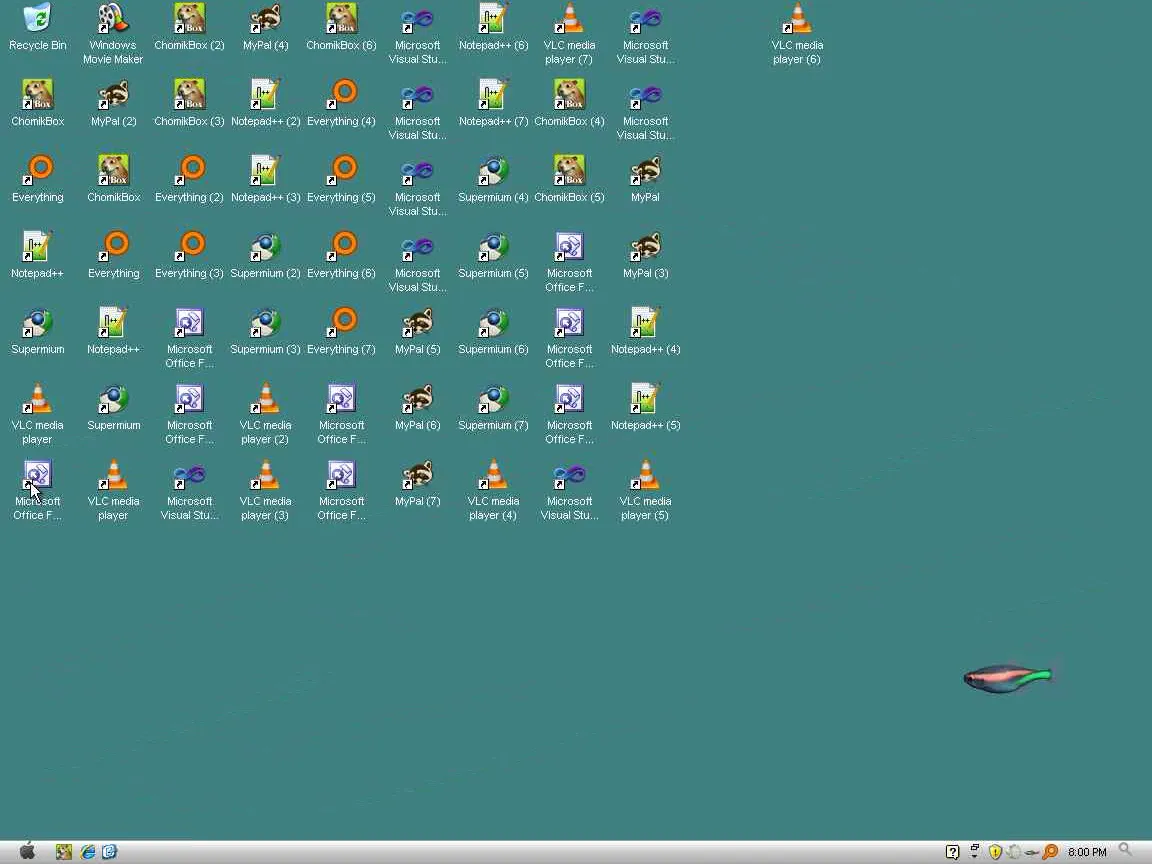
Task: Click the help question mark tray icon
Action: pos(952,852)
